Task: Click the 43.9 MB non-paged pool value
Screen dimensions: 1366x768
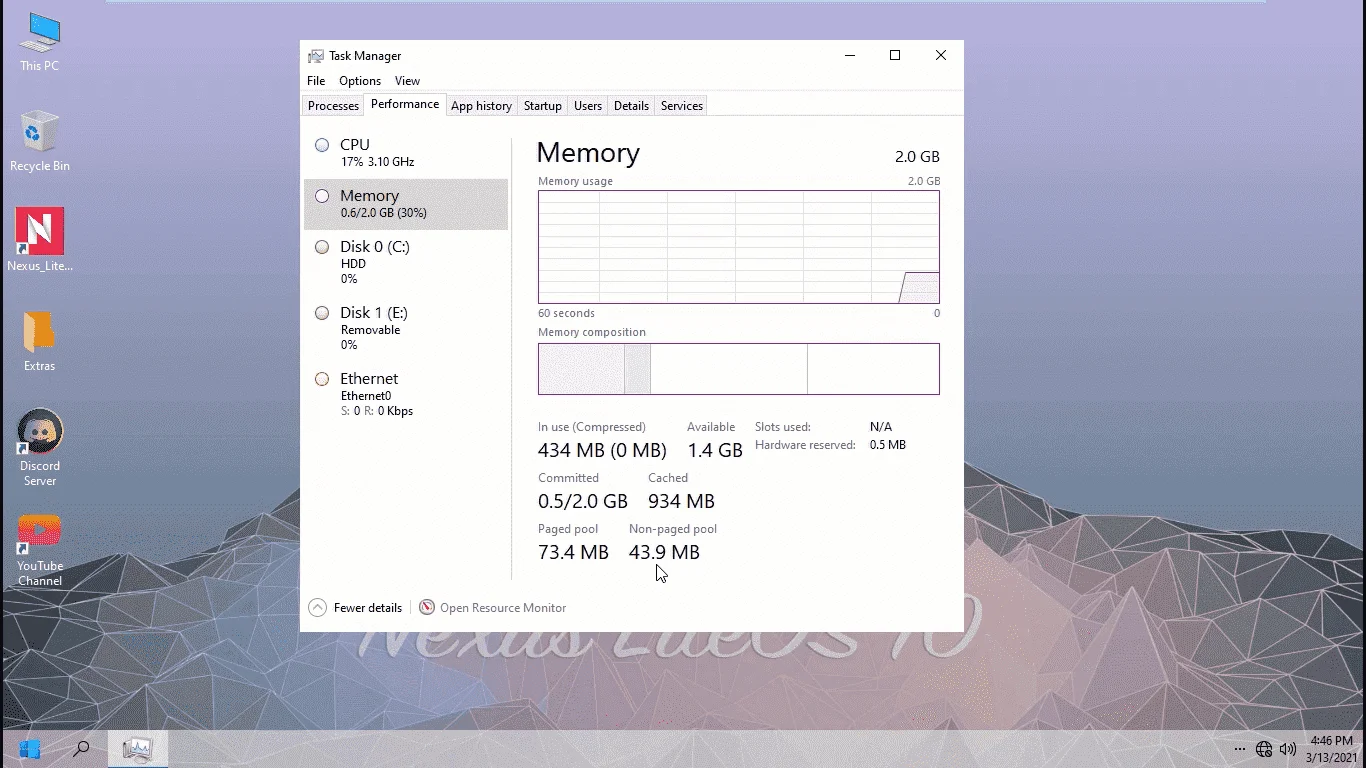Action: pos(664,552)
